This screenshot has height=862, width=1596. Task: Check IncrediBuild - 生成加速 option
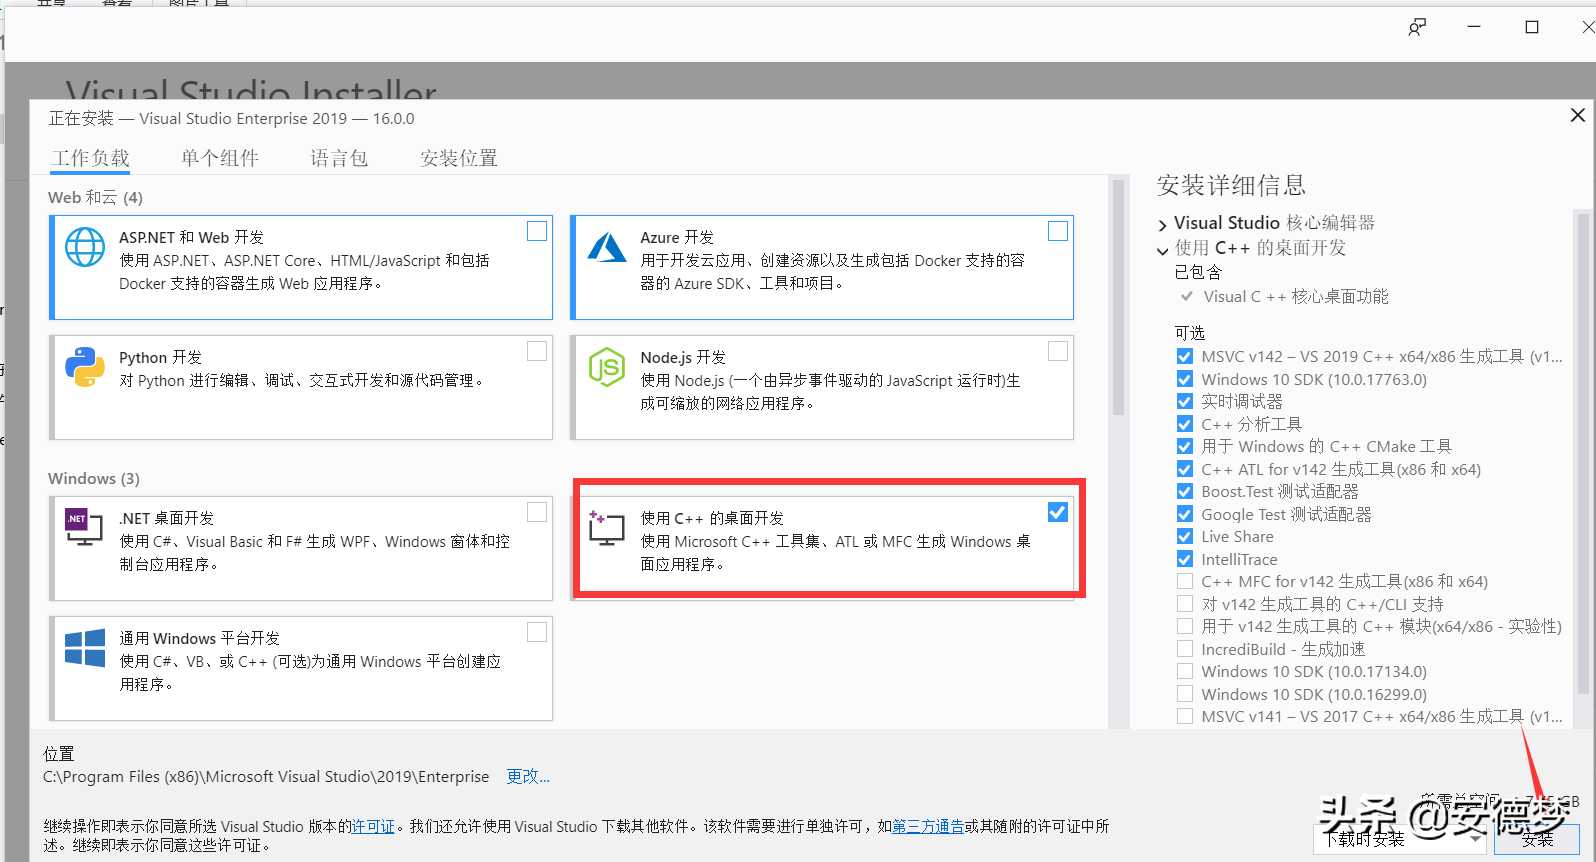pyautogui.click(x=1185, y=649)
